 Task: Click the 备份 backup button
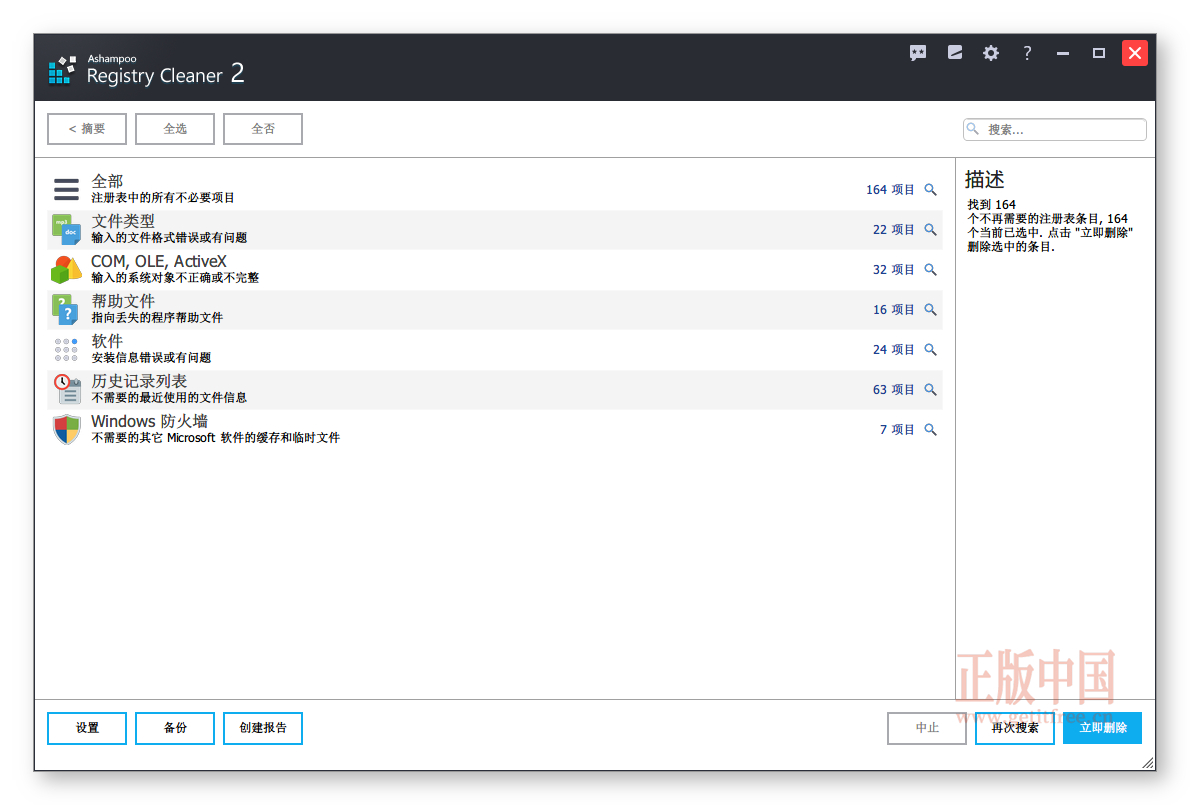175,728
